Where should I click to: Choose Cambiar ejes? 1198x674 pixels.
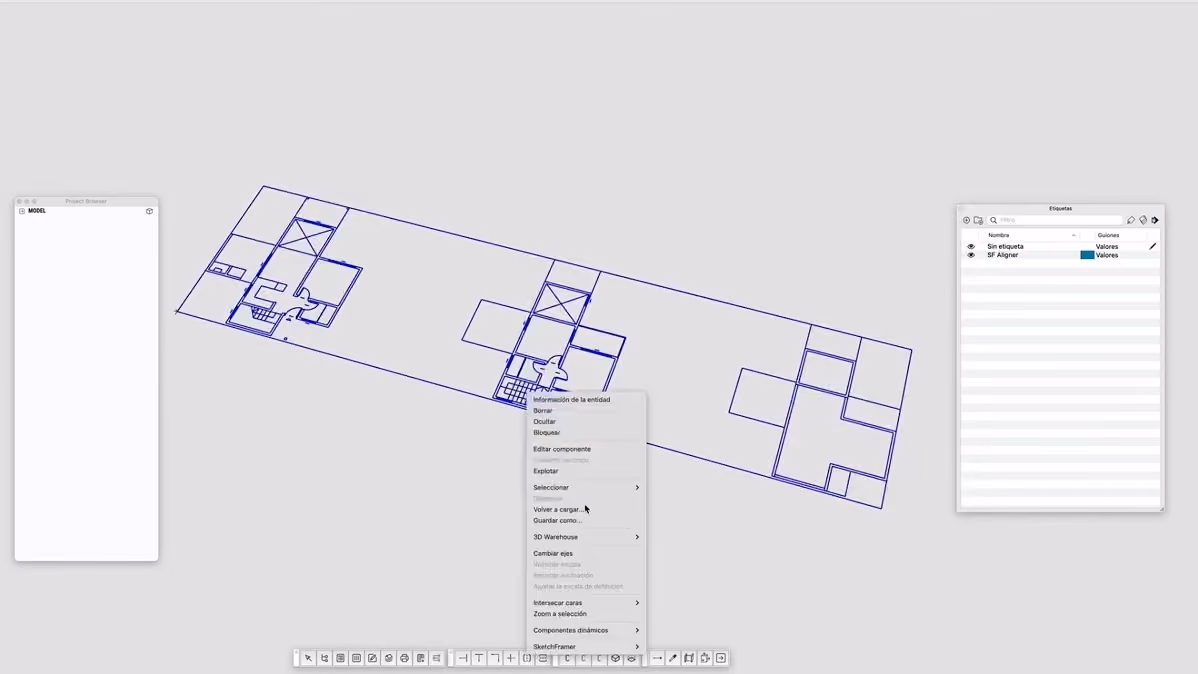(552, 553)
